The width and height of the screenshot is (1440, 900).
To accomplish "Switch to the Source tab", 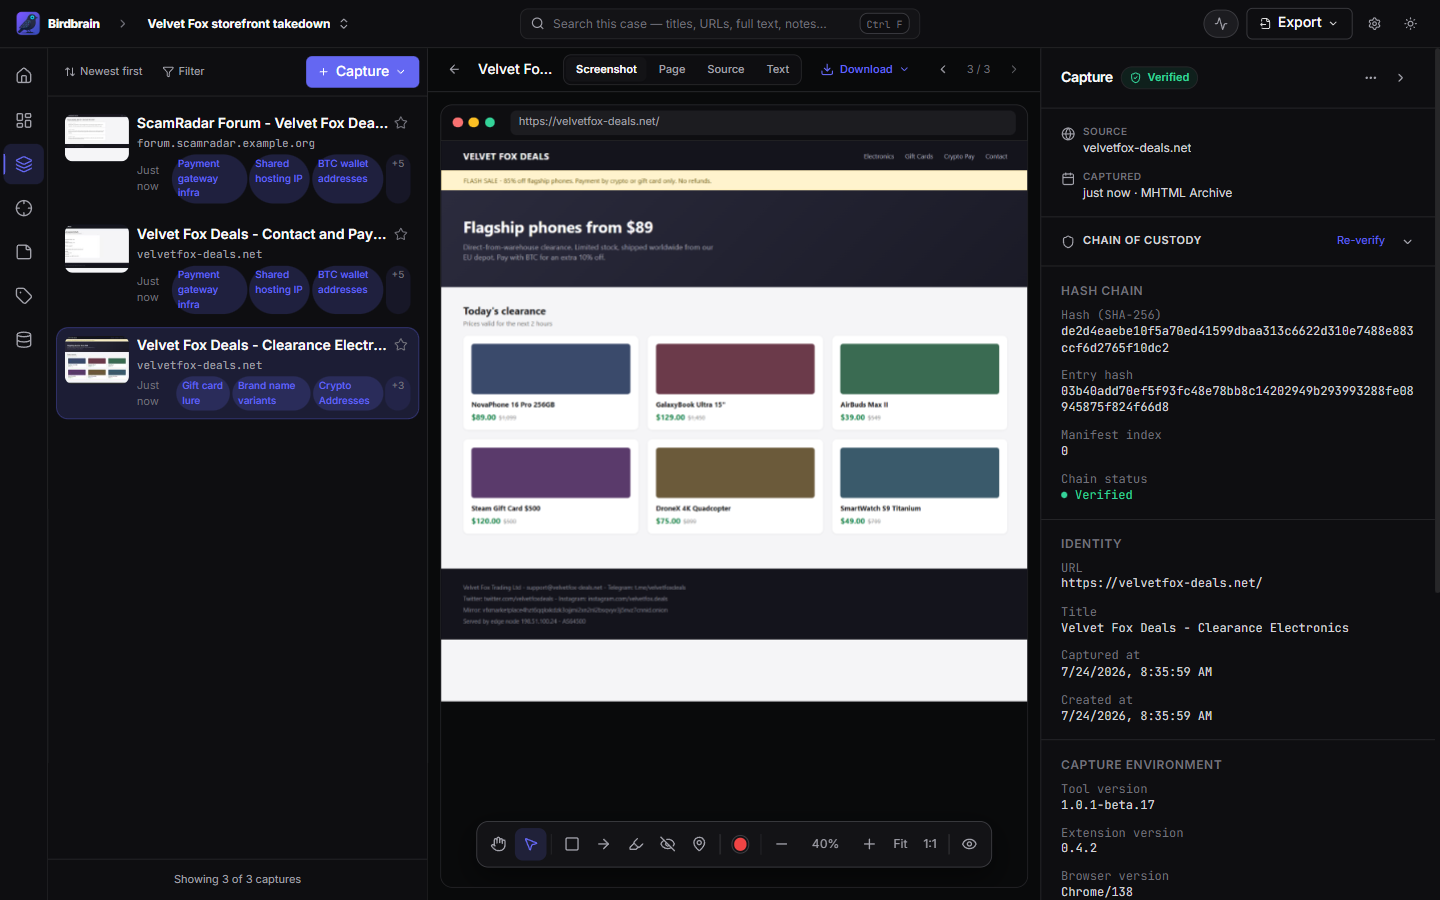I will point(726,70).
